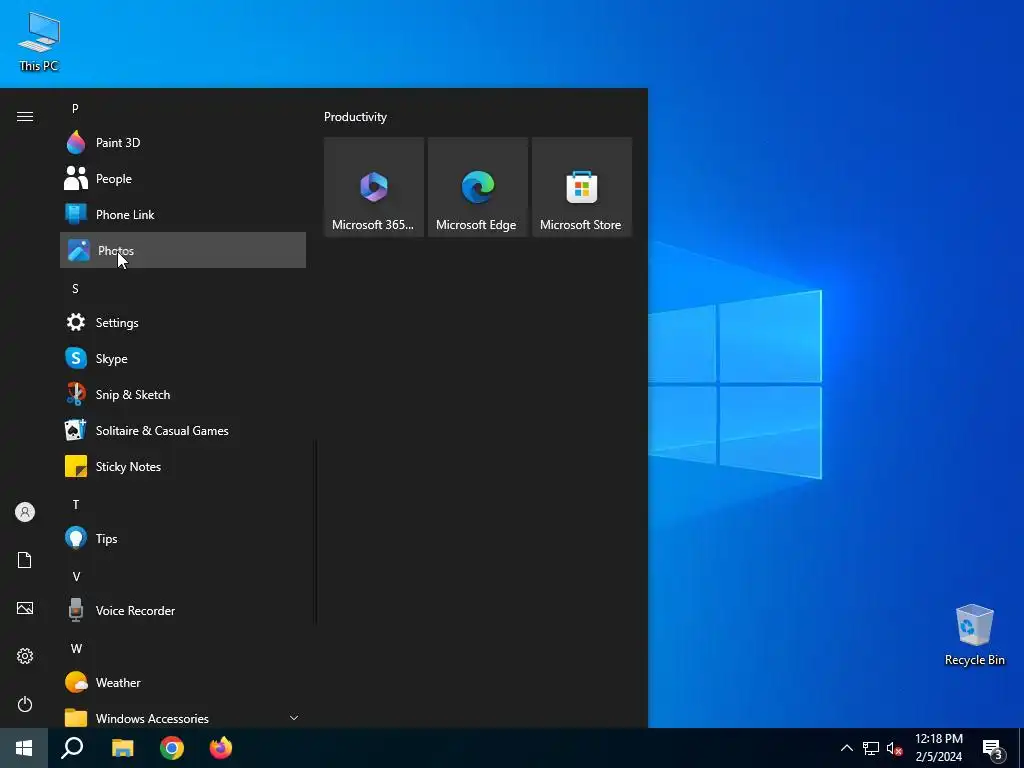Image resolution: width=1024 pixels, height=768 pixels.
Task: Show hidden system tray icons
Action: pyautogui.click(x=846, y=748)
